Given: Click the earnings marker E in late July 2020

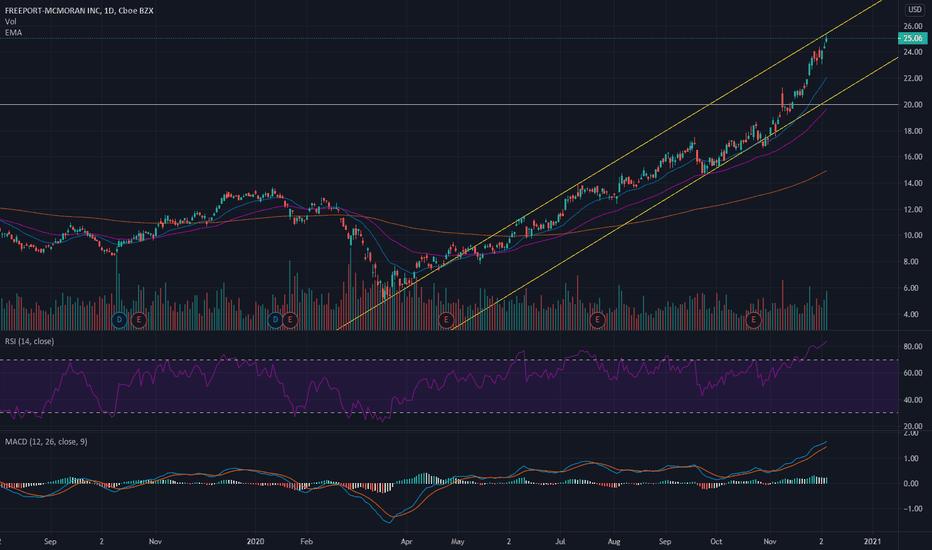Looking at the screenshot, I should pos(597,320).
